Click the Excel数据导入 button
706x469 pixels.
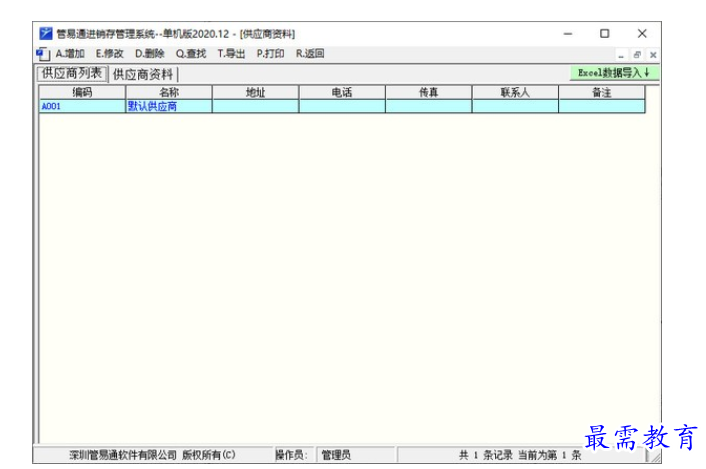tap(614, 73)
